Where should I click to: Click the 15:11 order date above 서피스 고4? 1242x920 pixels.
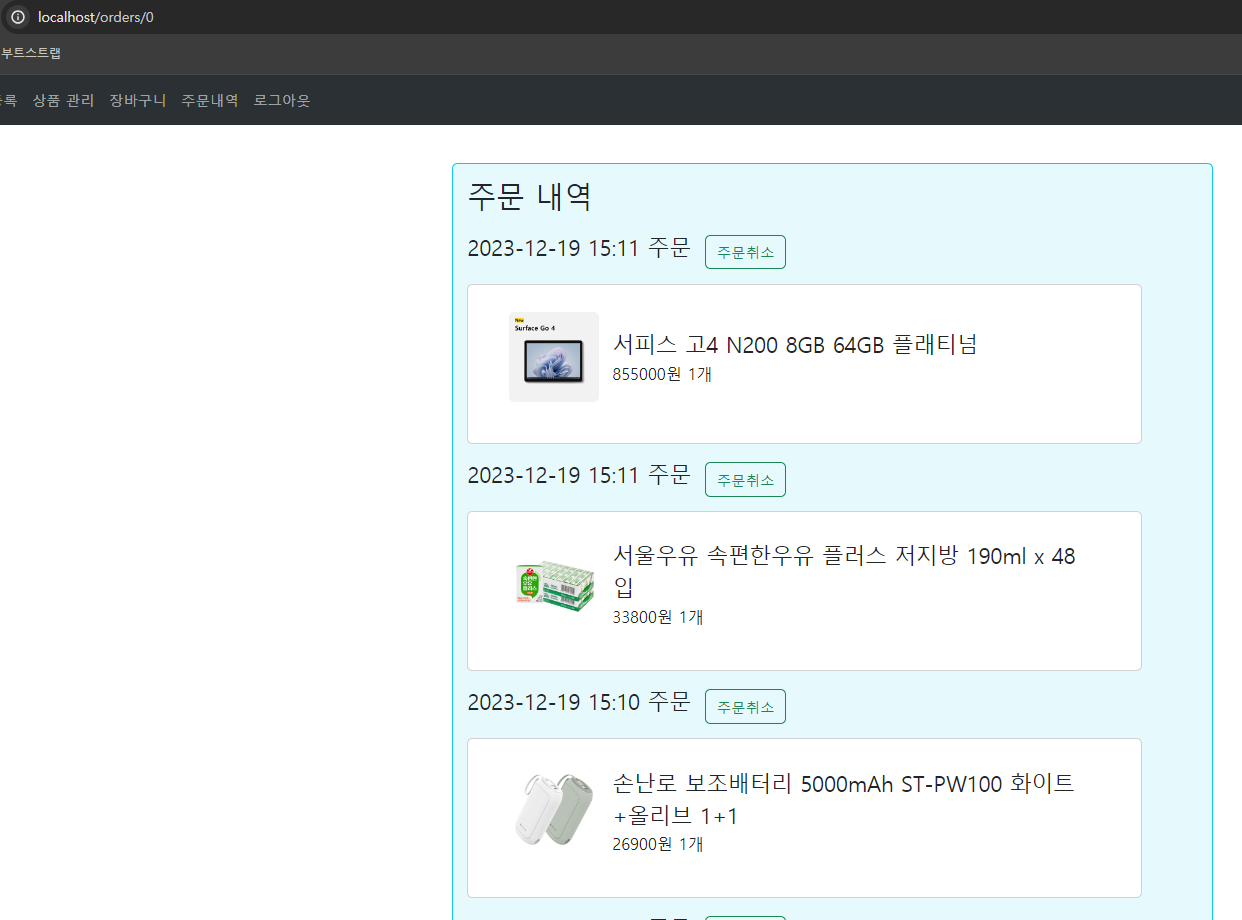(x=579, y=248)
